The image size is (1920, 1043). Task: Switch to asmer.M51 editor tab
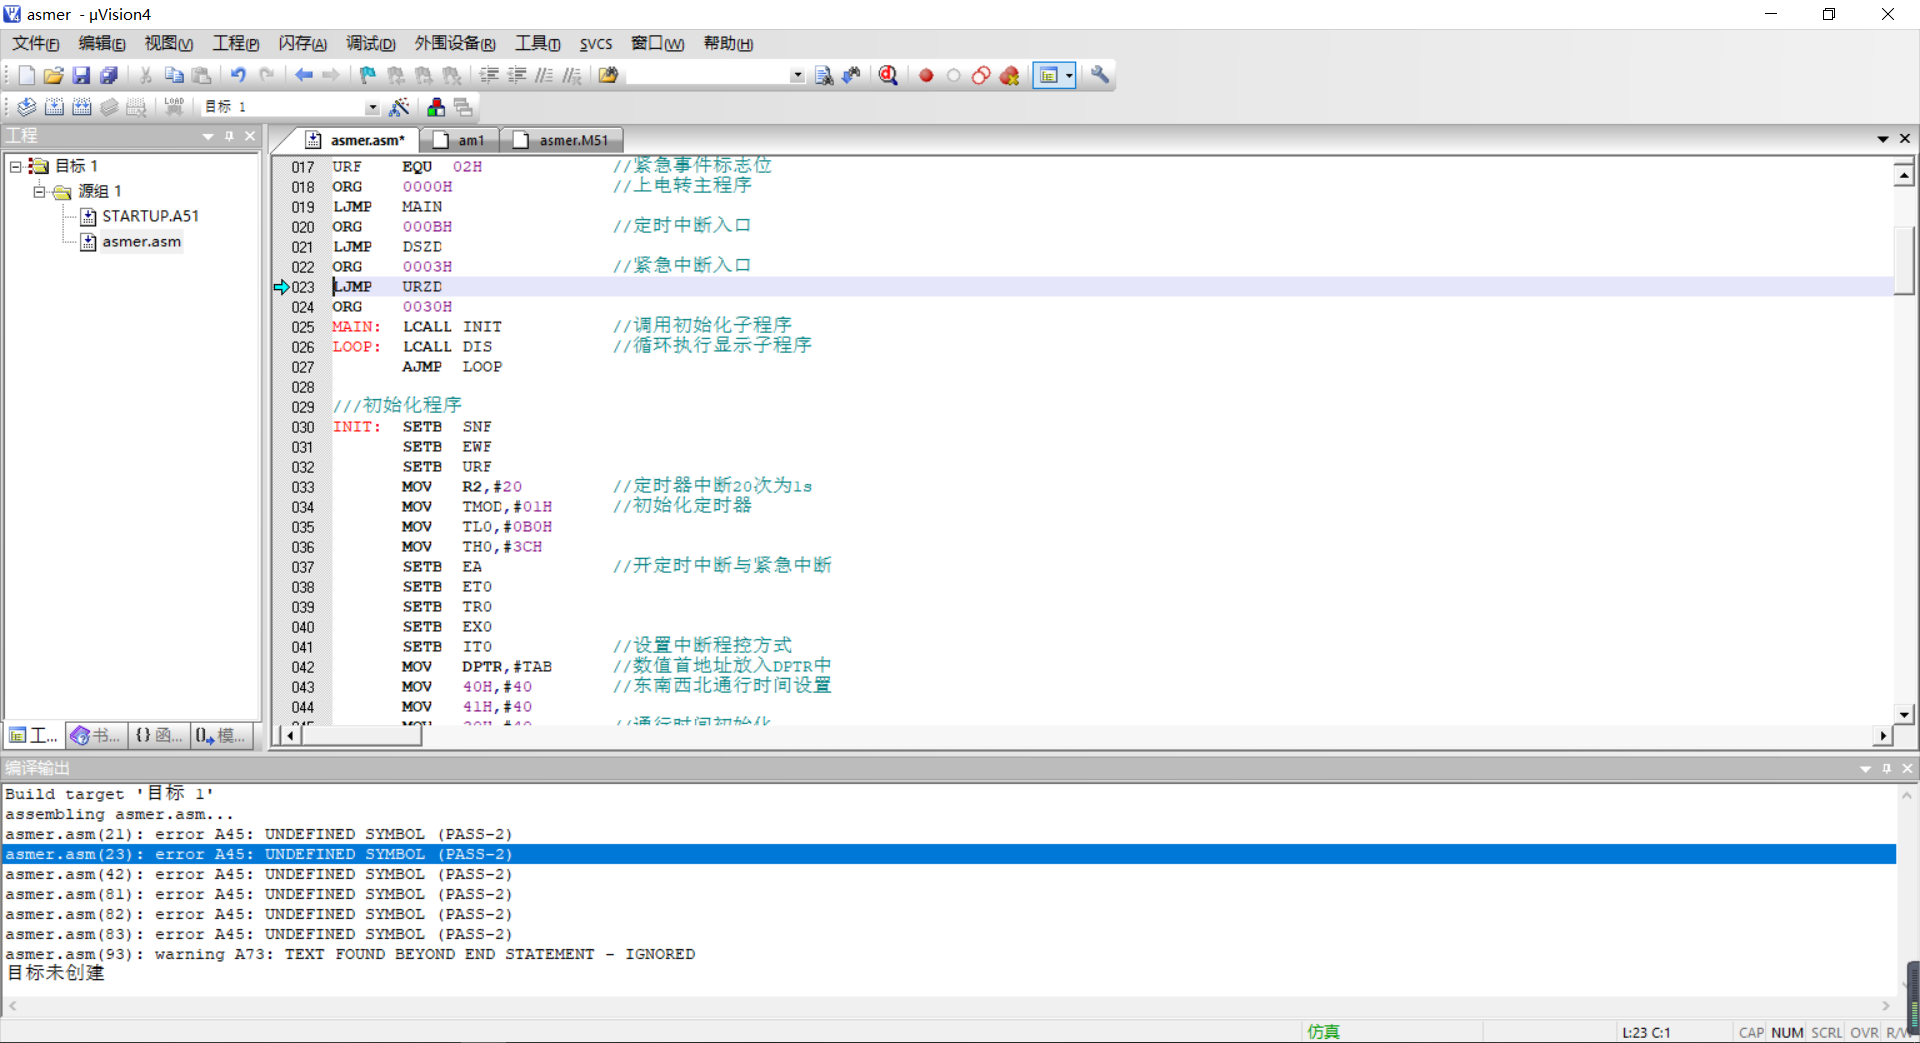[x=561, y=140]
